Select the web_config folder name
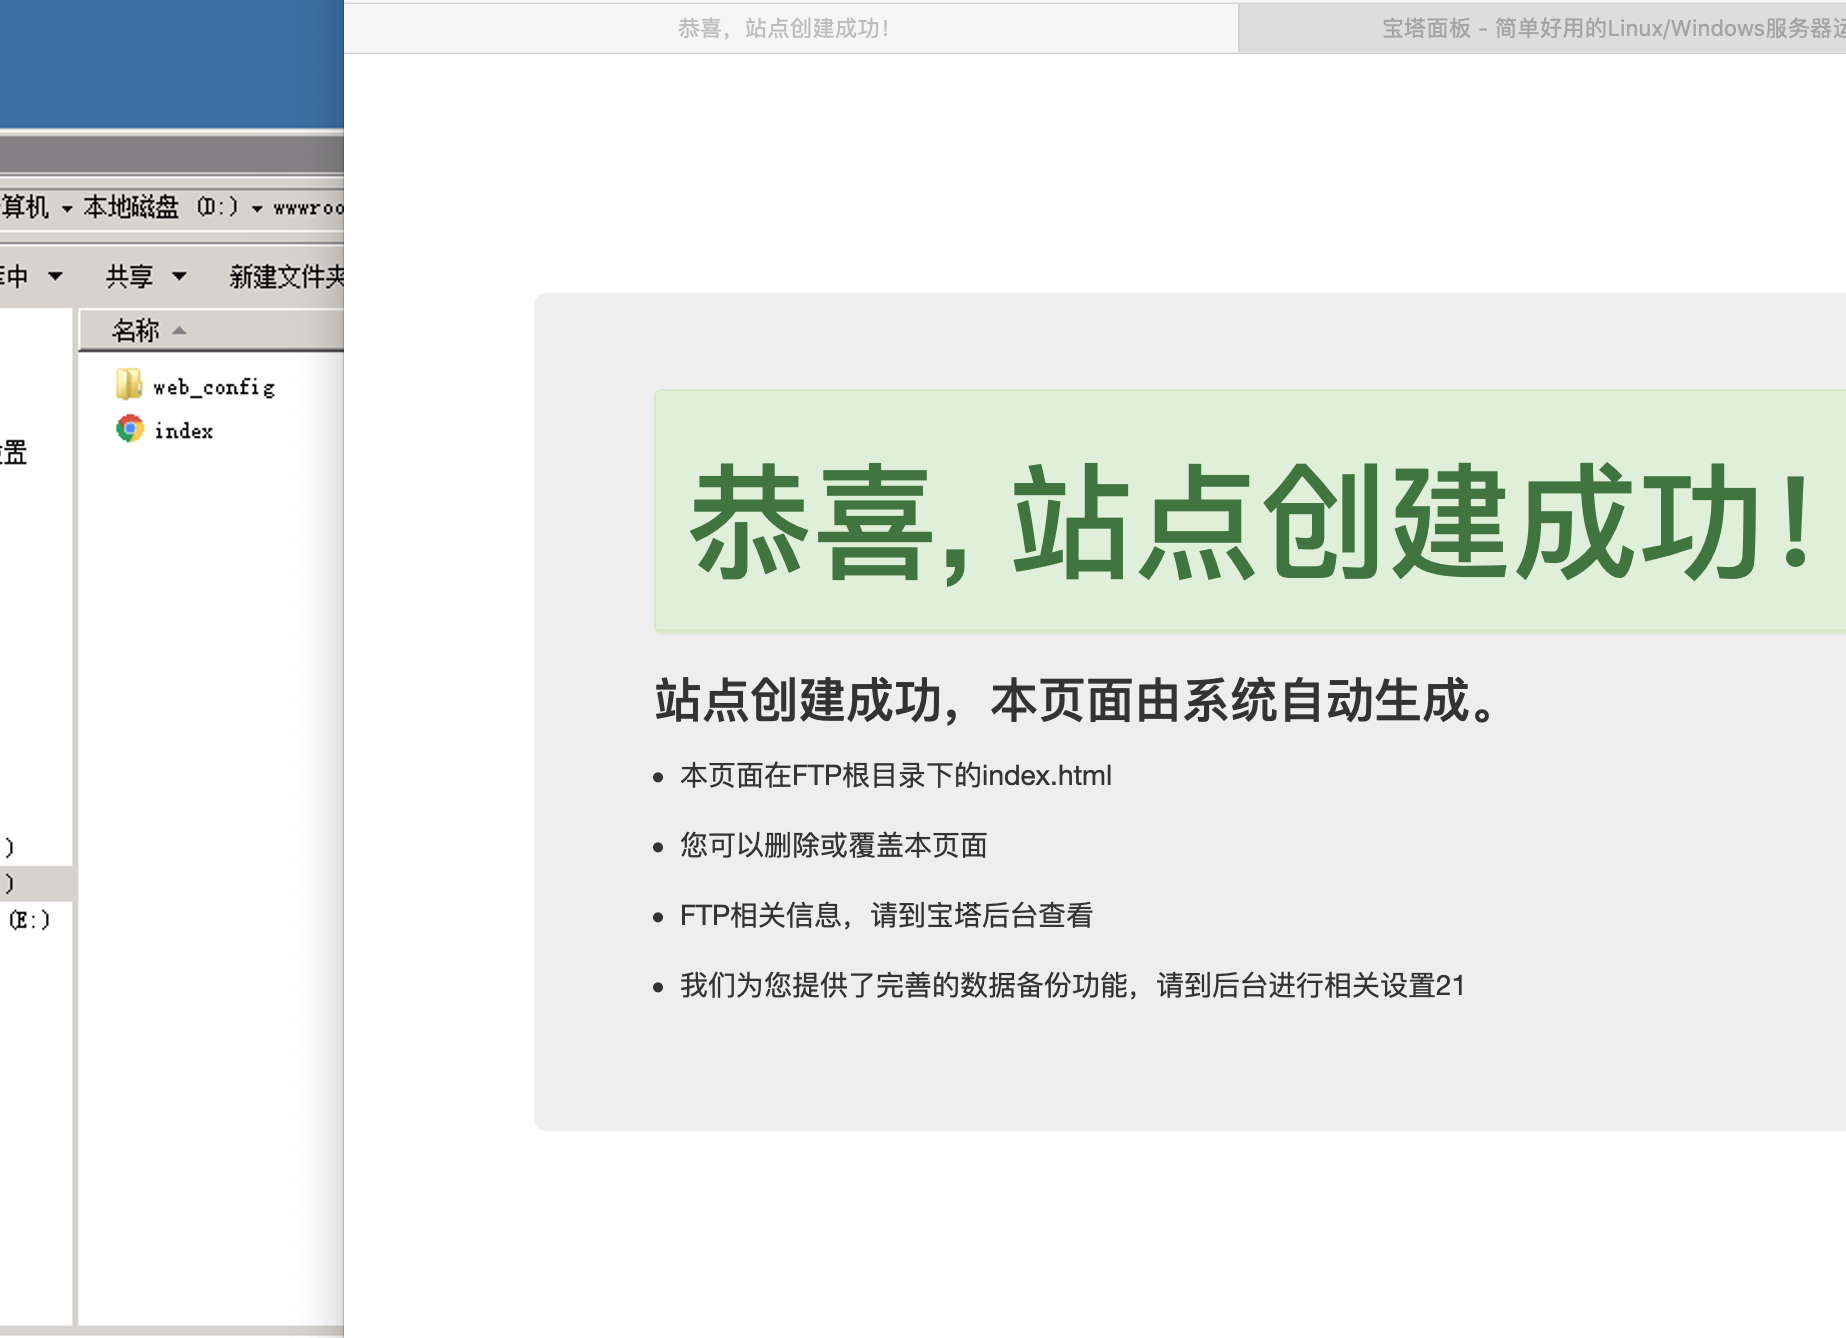1846x1338 pixels. click(214, 387)
